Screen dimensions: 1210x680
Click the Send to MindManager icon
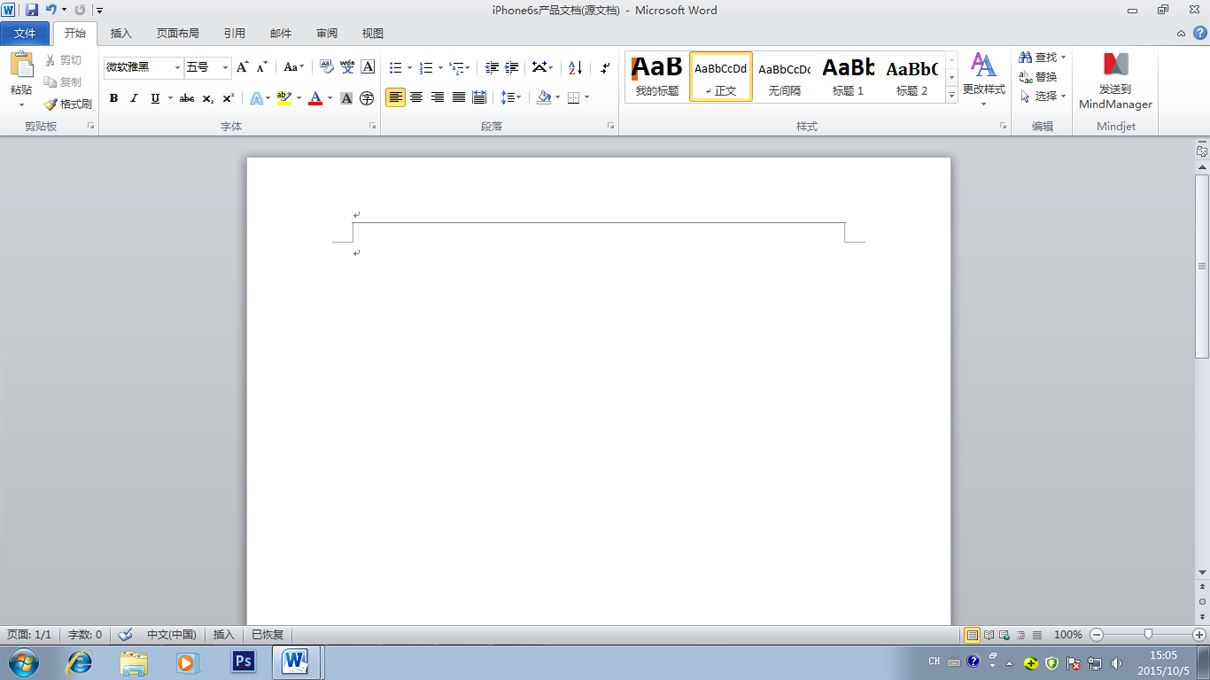[x=1115, y=81]
